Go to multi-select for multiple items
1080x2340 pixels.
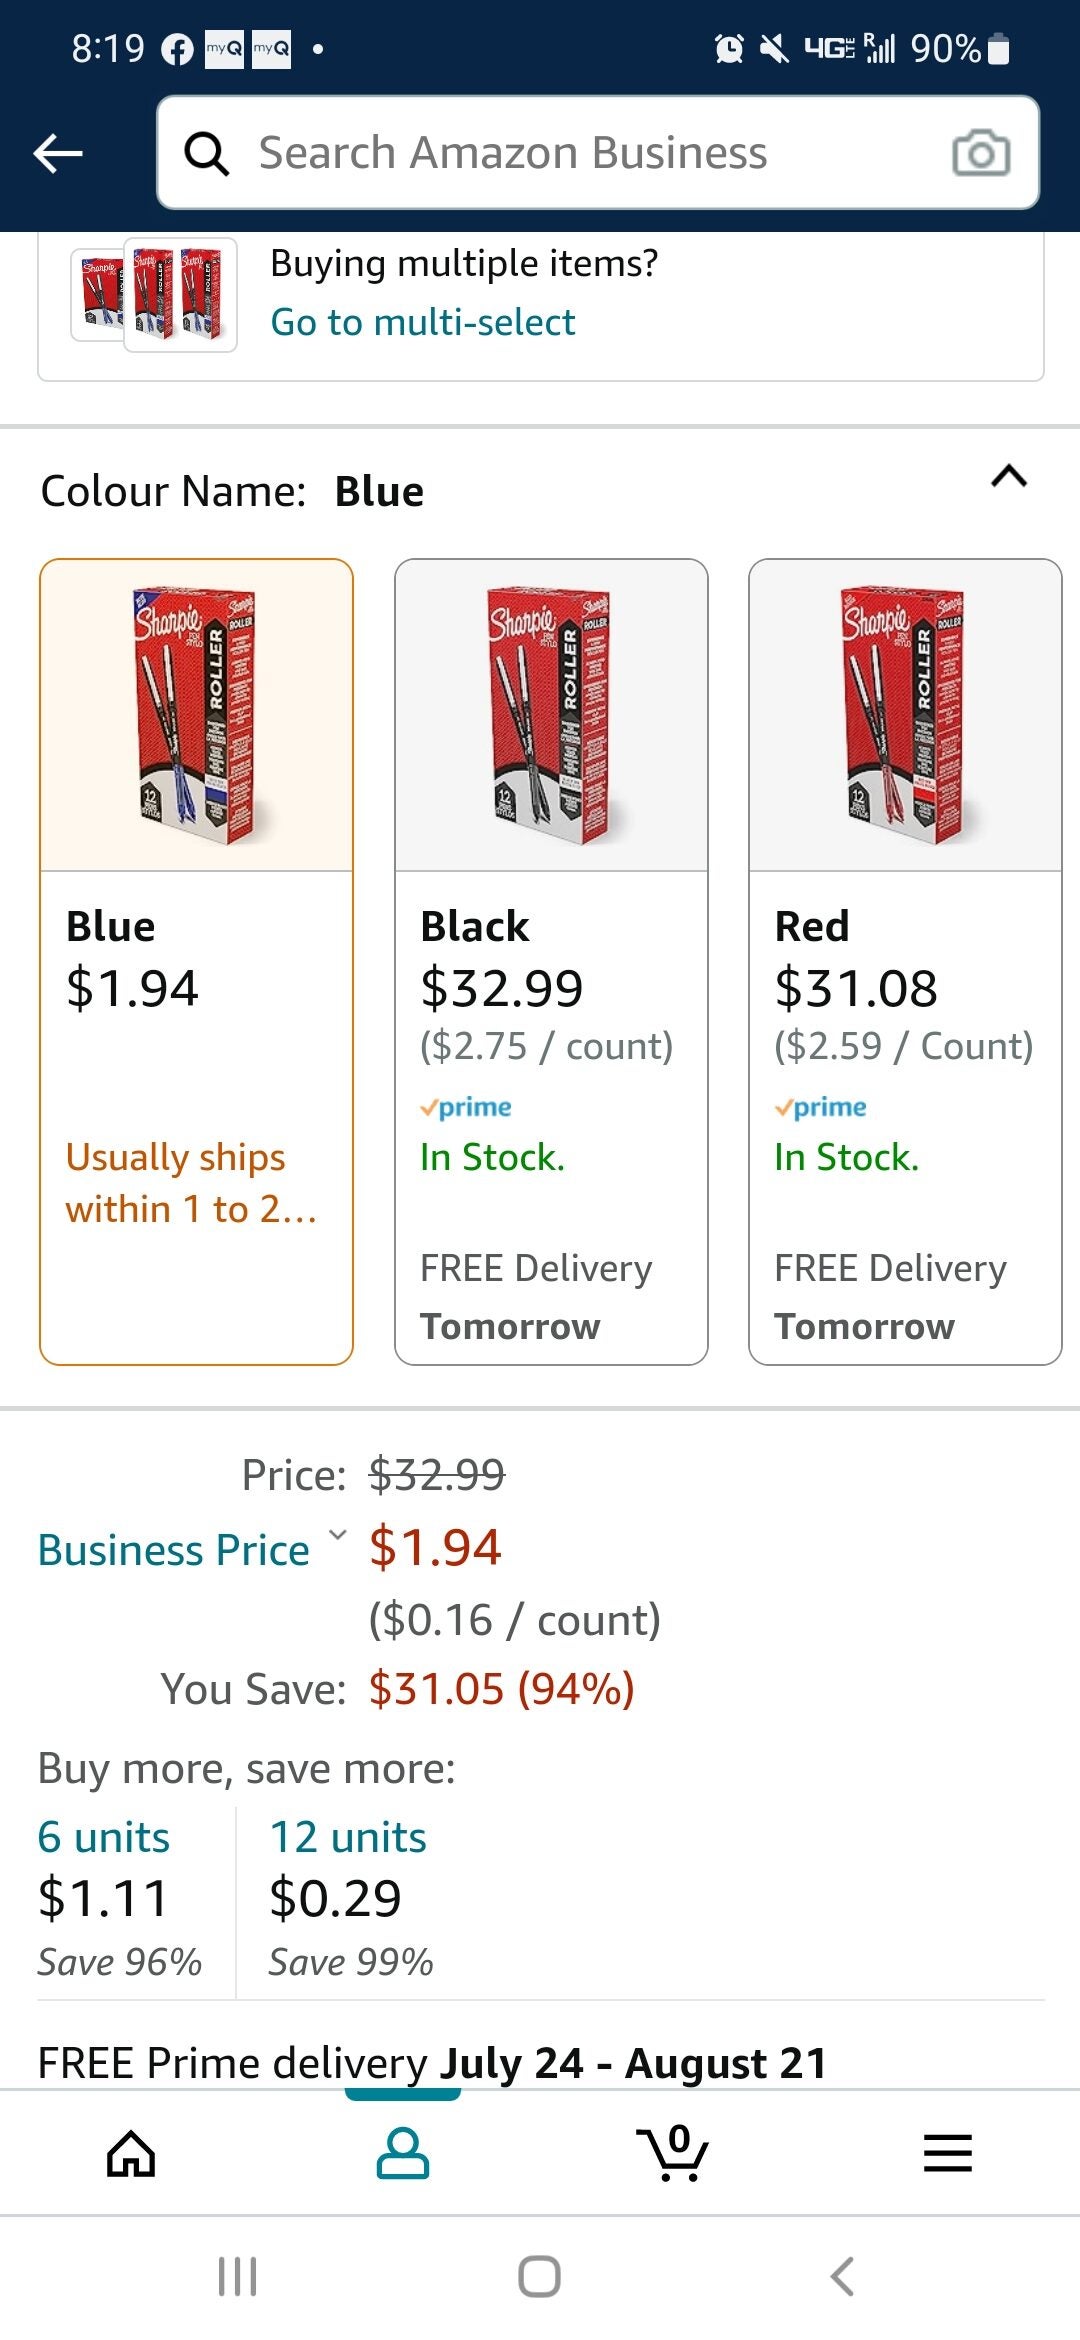[421, 321]
